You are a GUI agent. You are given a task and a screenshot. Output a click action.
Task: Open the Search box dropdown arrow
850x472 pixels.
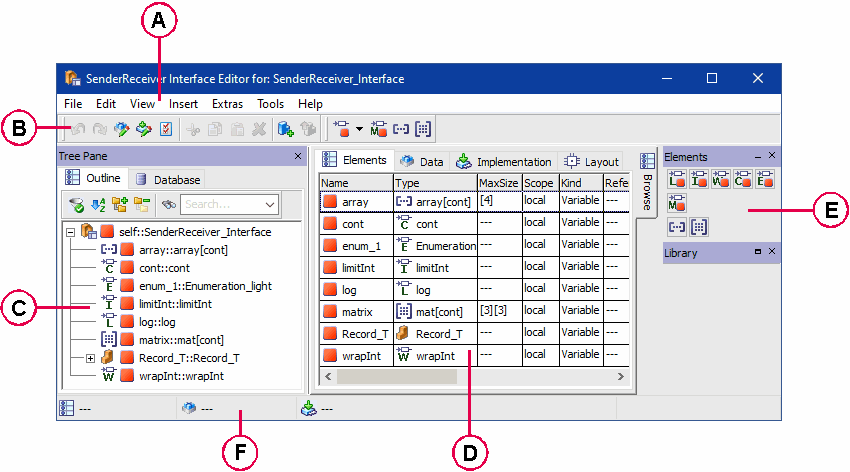[270, 205]
